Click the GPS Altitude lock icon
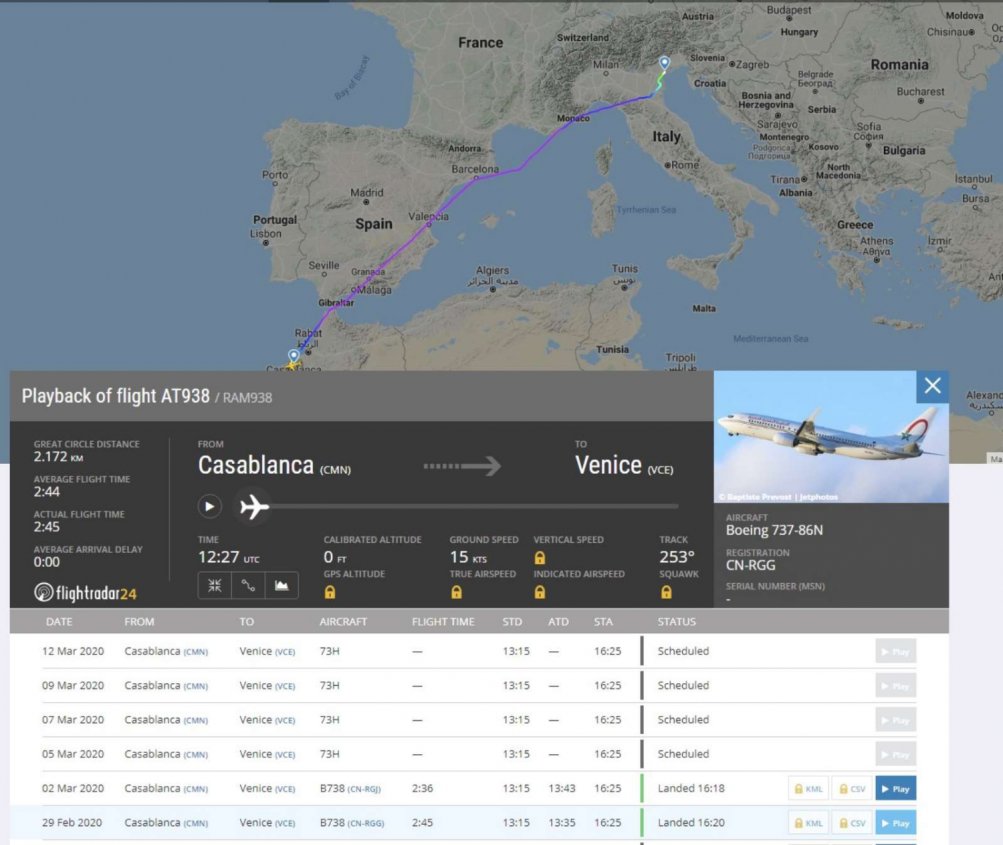1003x845 pixels. tap(330, 592)
